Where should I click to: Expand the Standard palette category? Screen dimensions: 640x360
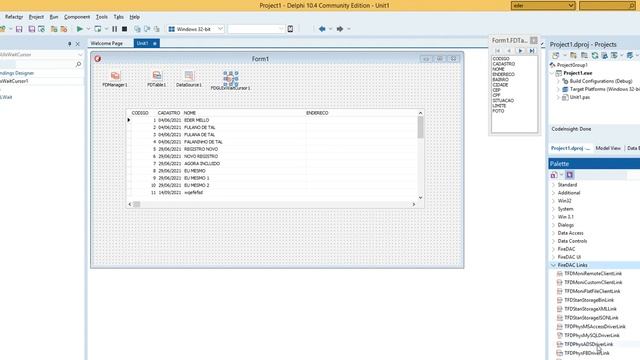(x=553, y=185)
